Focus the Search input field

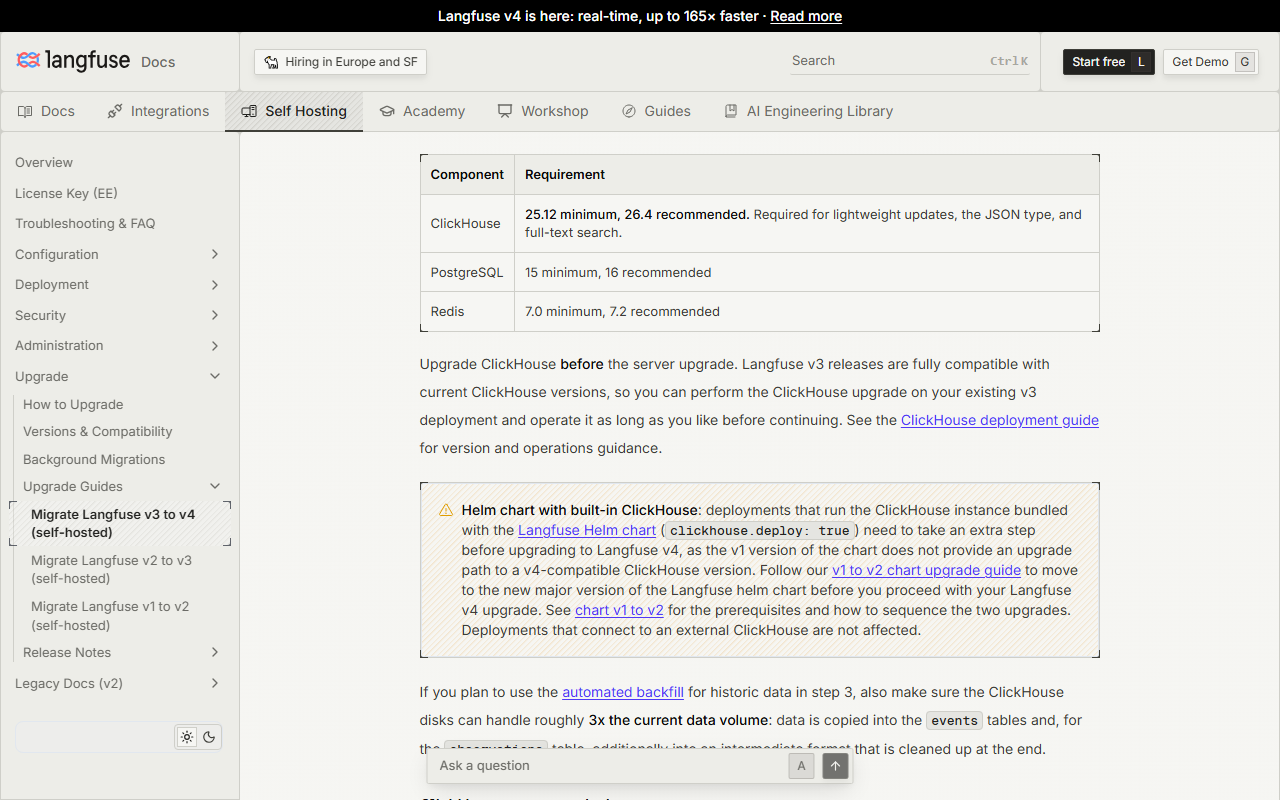pos(910,61)
